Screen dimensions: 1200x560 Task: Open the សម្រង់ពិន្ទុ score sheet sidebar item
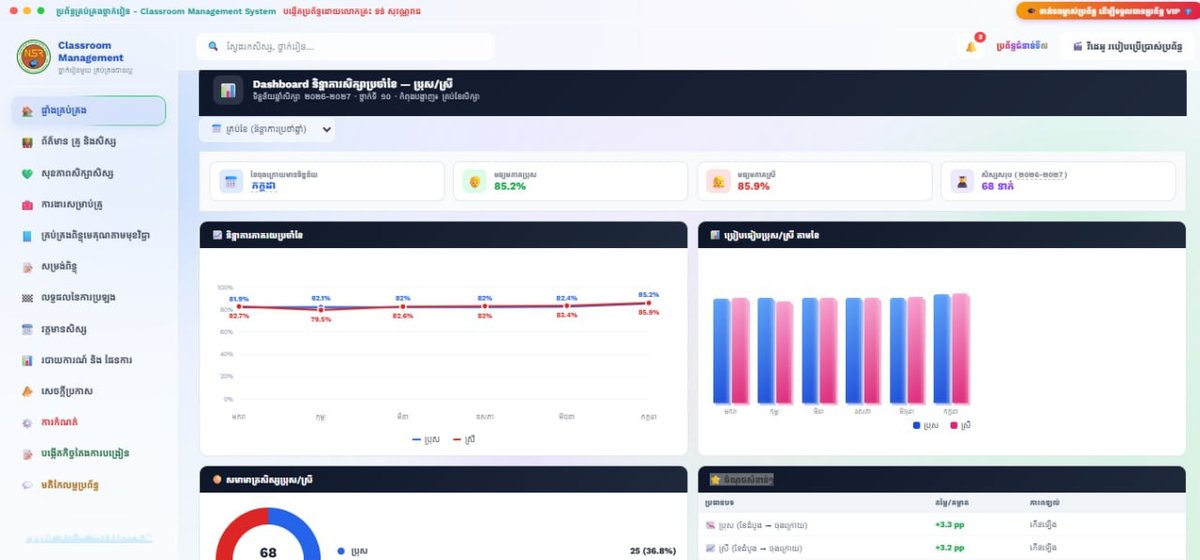[89, 267]
